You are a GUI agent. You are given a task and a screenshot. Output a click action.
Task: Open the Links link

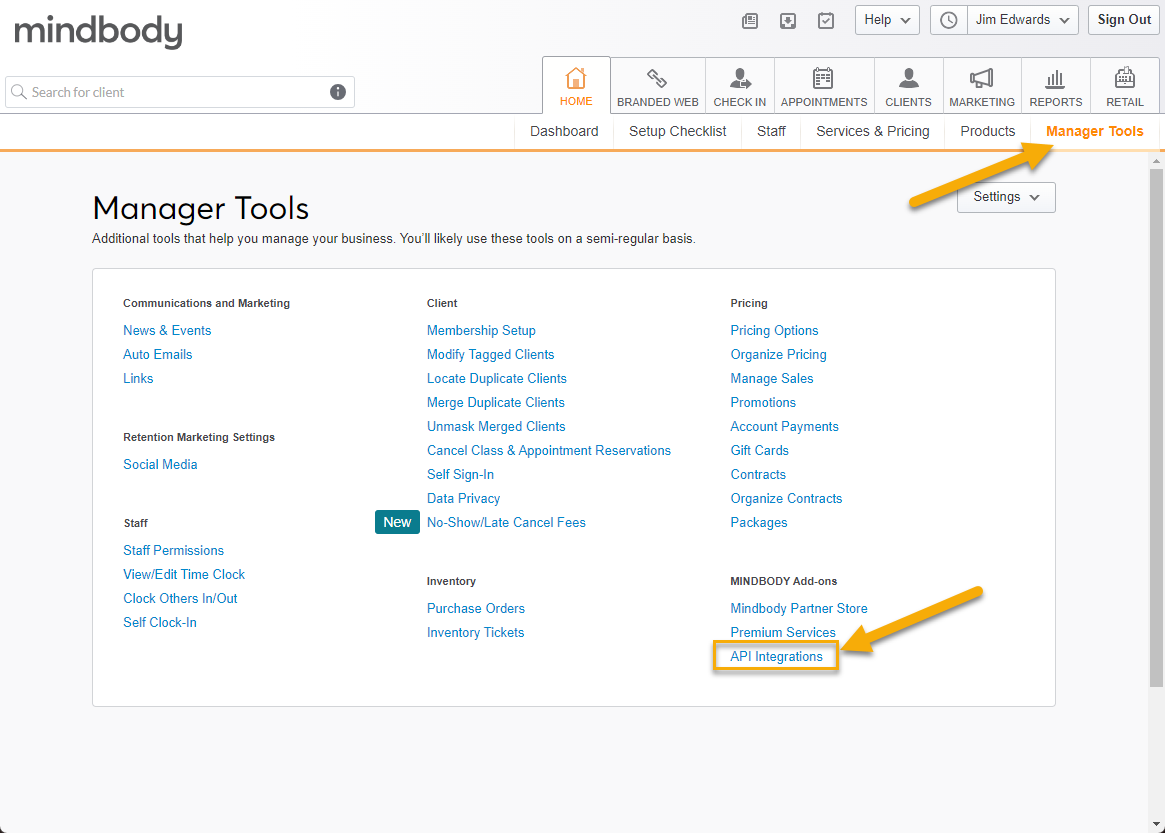[x=138, y=378]
